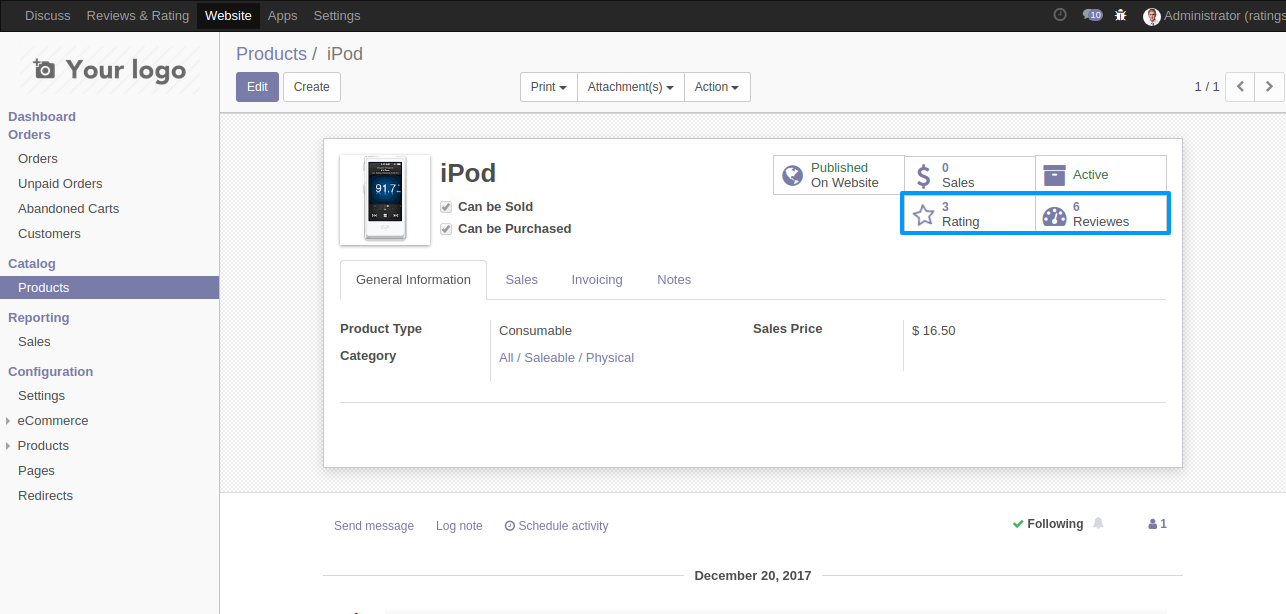The image size is (1286, 614).
Task: Open the Discuss top menu
Action: [48, 15]
